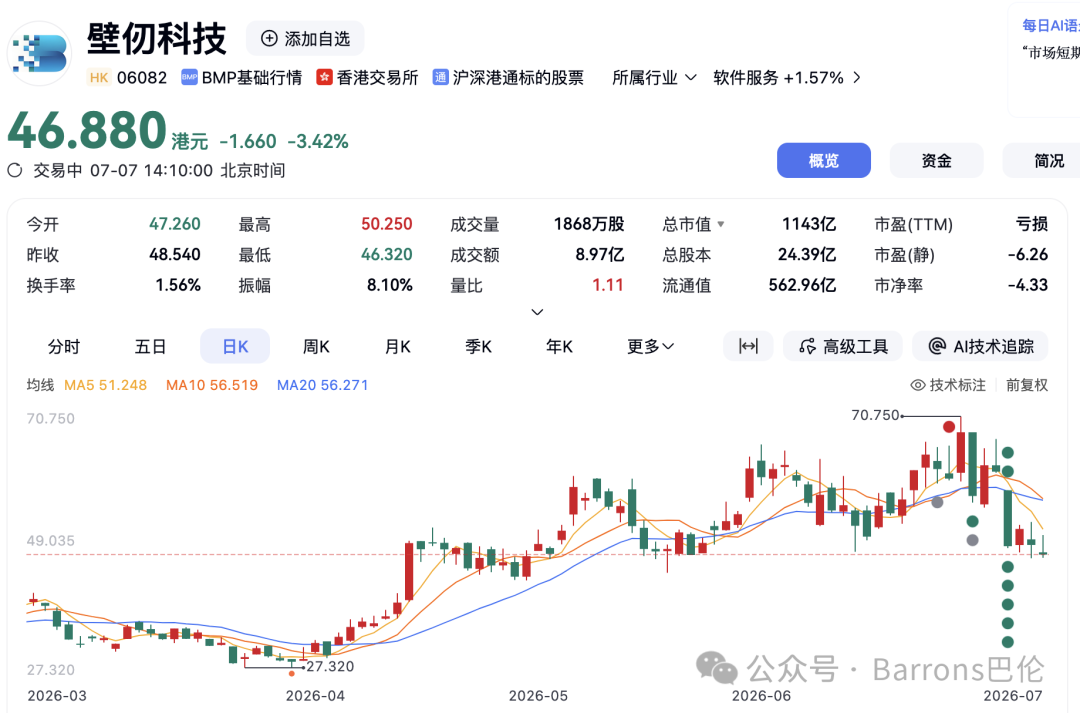Image resolution: width=1080 pixels, height=713 pixels.
Task: Open 香港交易所 exchange tag
Action: pyautogui.click(x=368, y=78)
